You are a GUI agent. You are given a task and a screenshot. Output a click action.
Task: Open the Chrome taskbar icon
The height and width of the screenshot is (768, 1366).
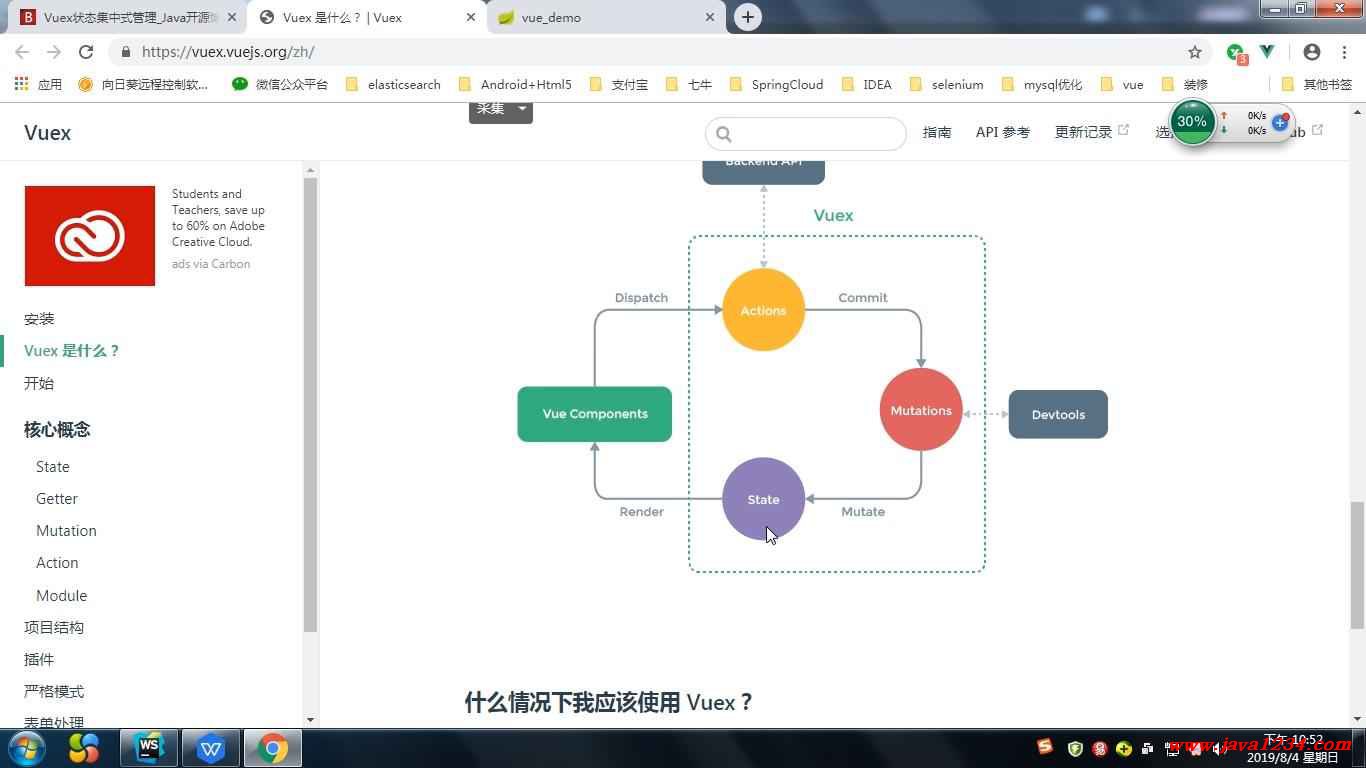pyautogui.click(x=272, y=747)
